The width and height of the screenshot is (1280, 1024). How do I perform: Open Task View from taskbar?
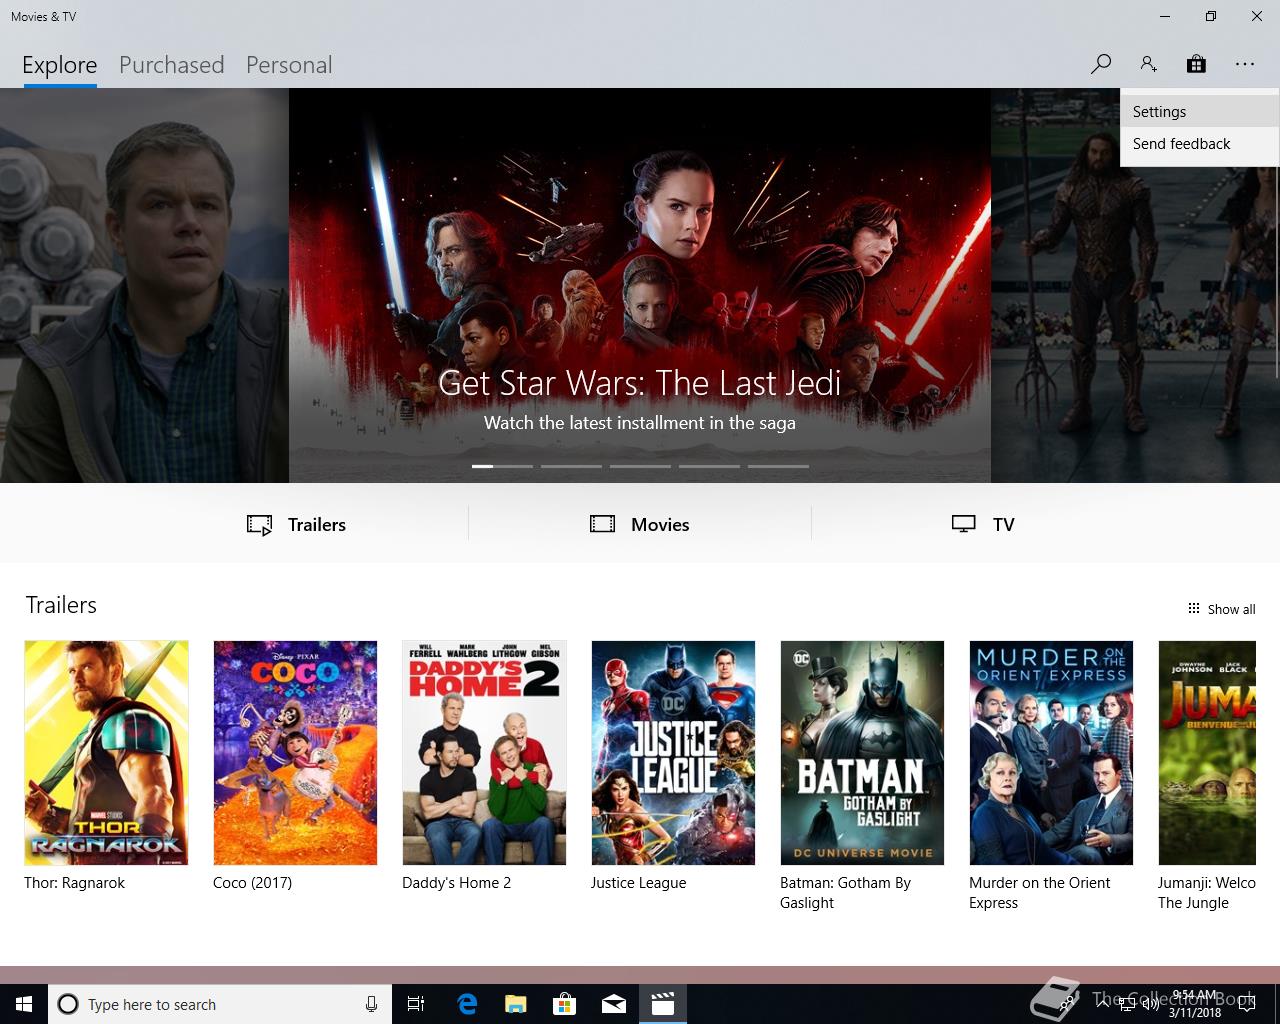click(416, 1004)
